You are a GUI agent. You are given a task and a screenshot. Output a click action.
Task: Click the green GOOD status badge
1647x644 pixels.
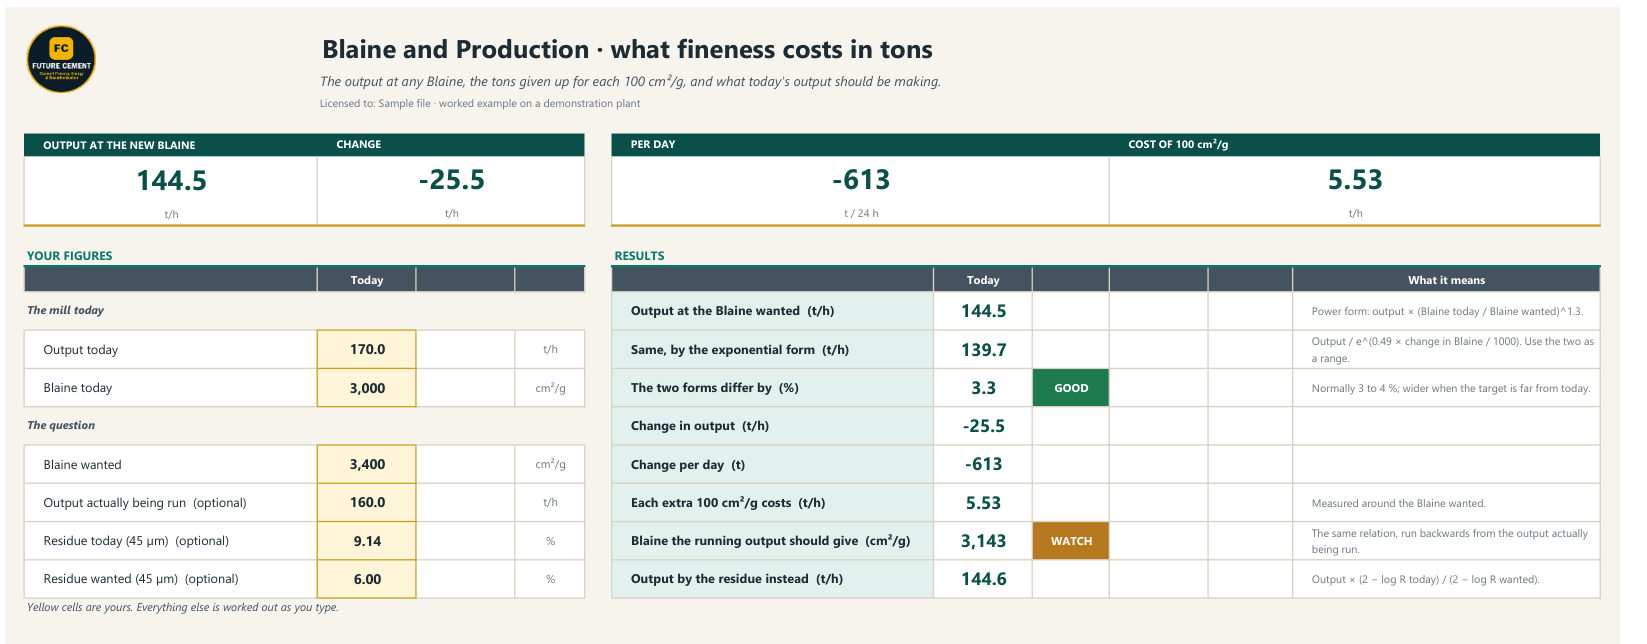(x=1071, y=388)
